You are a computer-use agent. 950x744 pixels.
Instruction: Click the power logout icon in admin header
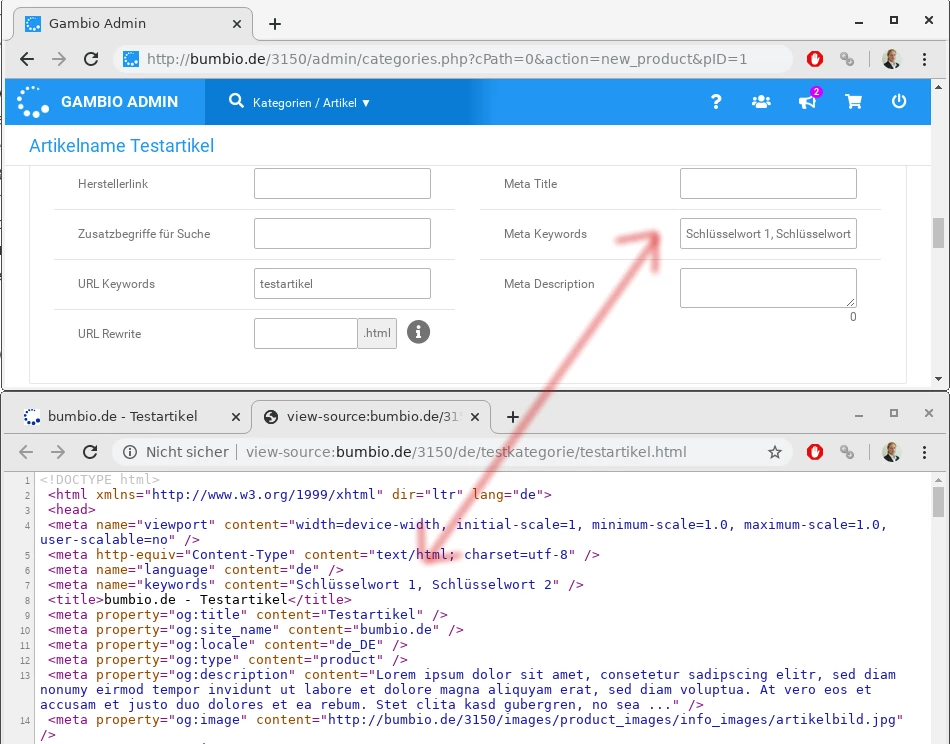(899, 101)
